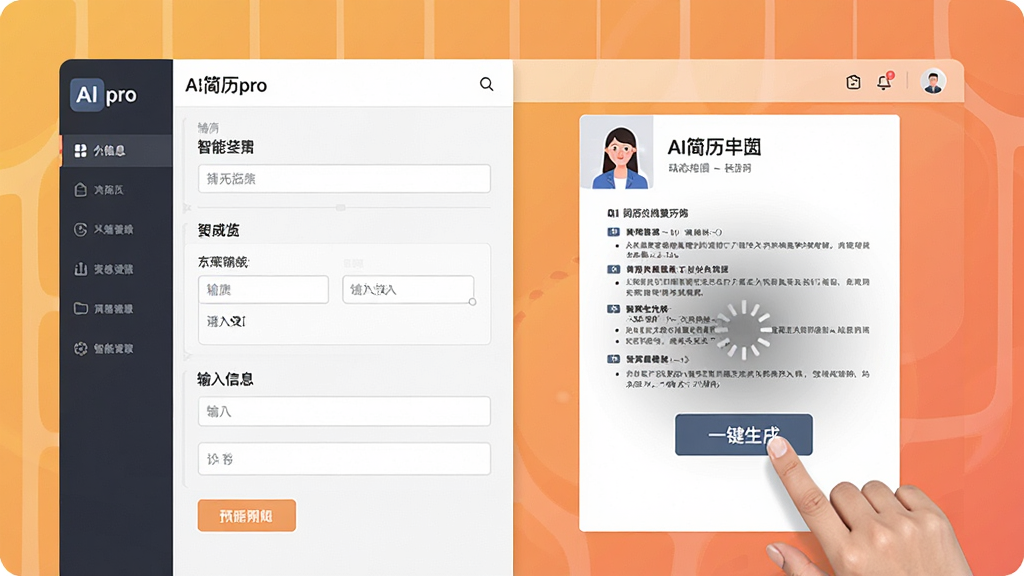Click the first input under 输入信息 heading

pos(344,411)
